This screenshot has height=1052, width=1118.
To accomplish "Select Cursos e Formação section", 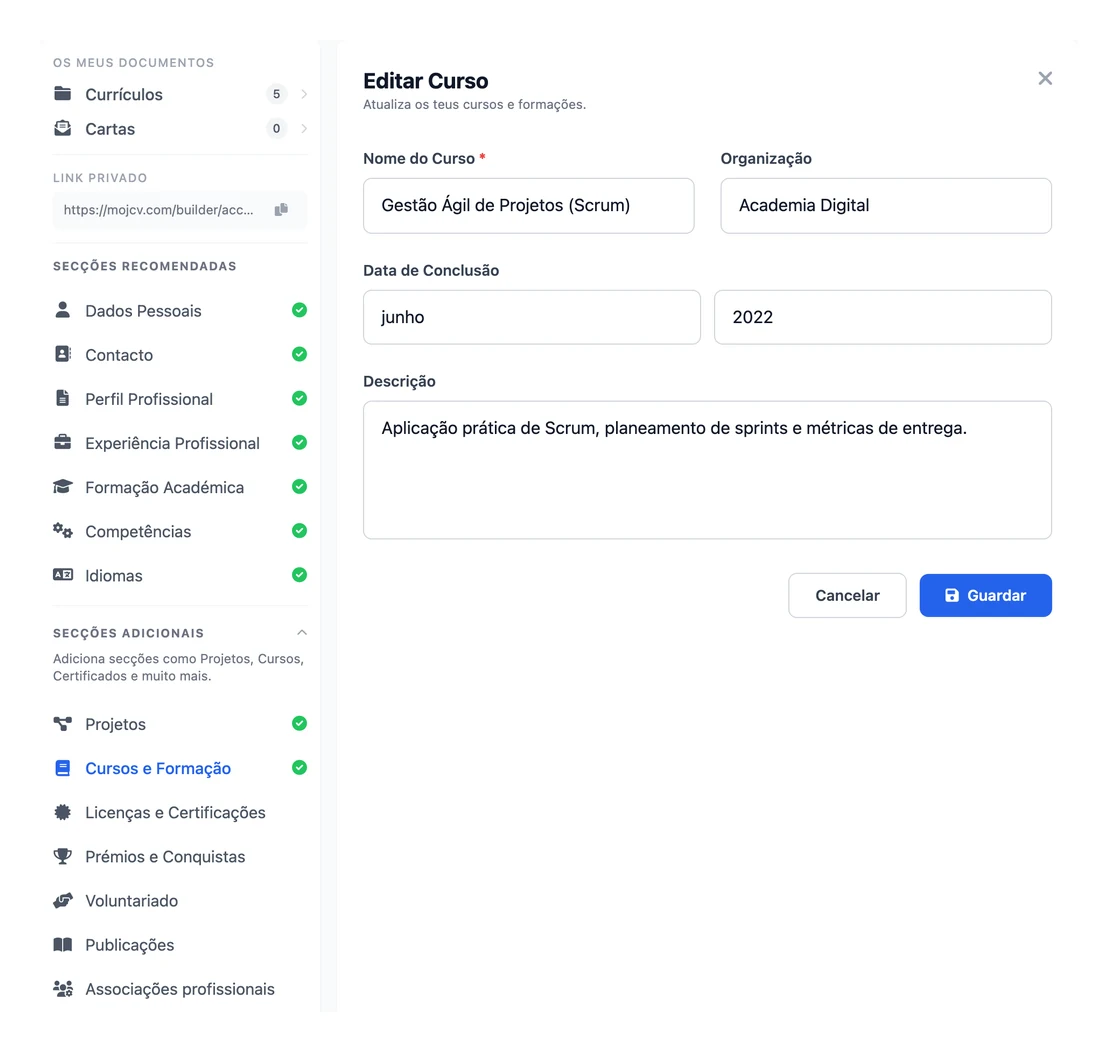I will [180, 768].
